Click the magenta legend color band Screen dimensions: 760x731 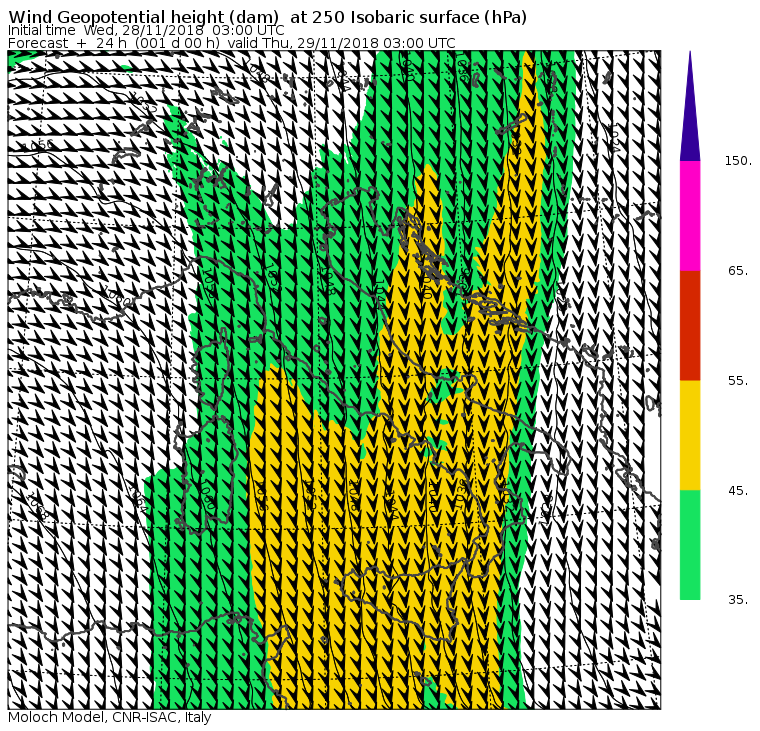690,216
